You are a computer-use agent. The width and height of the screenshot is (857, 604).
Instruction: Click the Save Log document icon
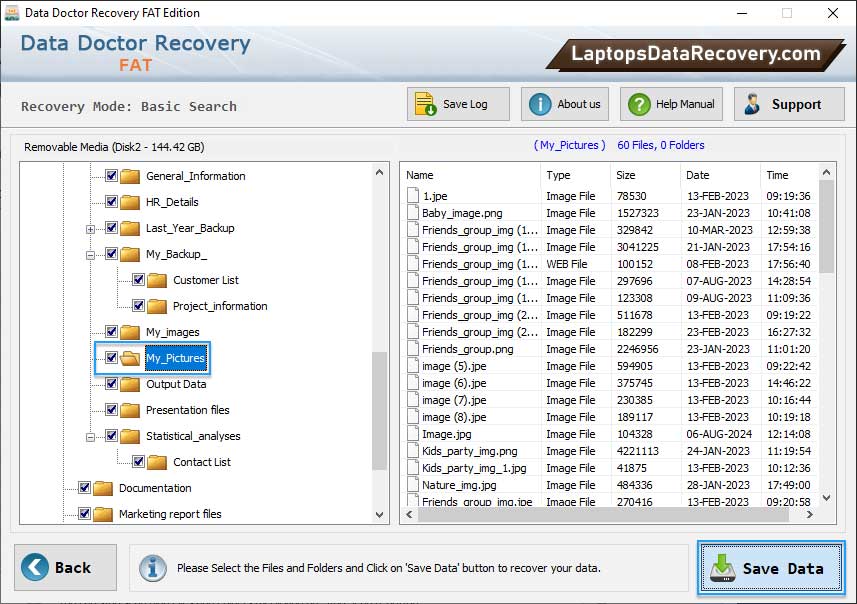(425, 104)
